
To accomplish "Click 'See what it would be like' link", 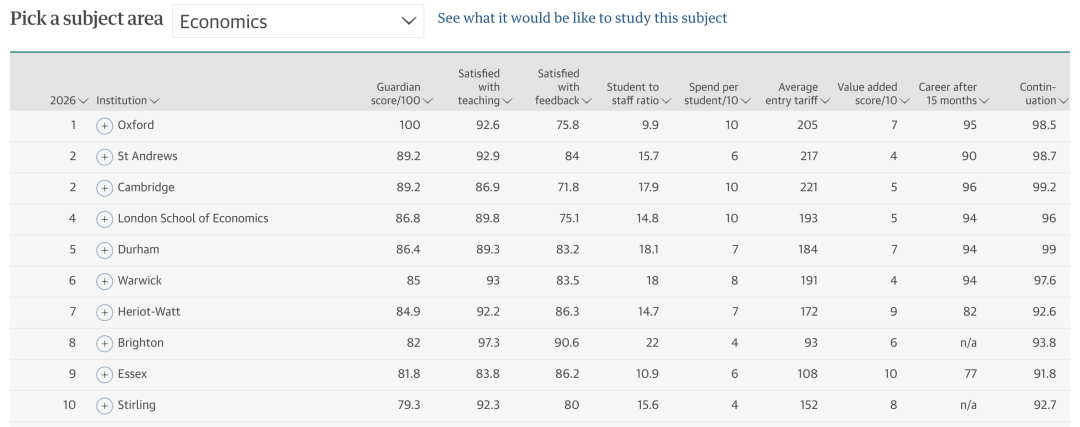I will [582, 18].
